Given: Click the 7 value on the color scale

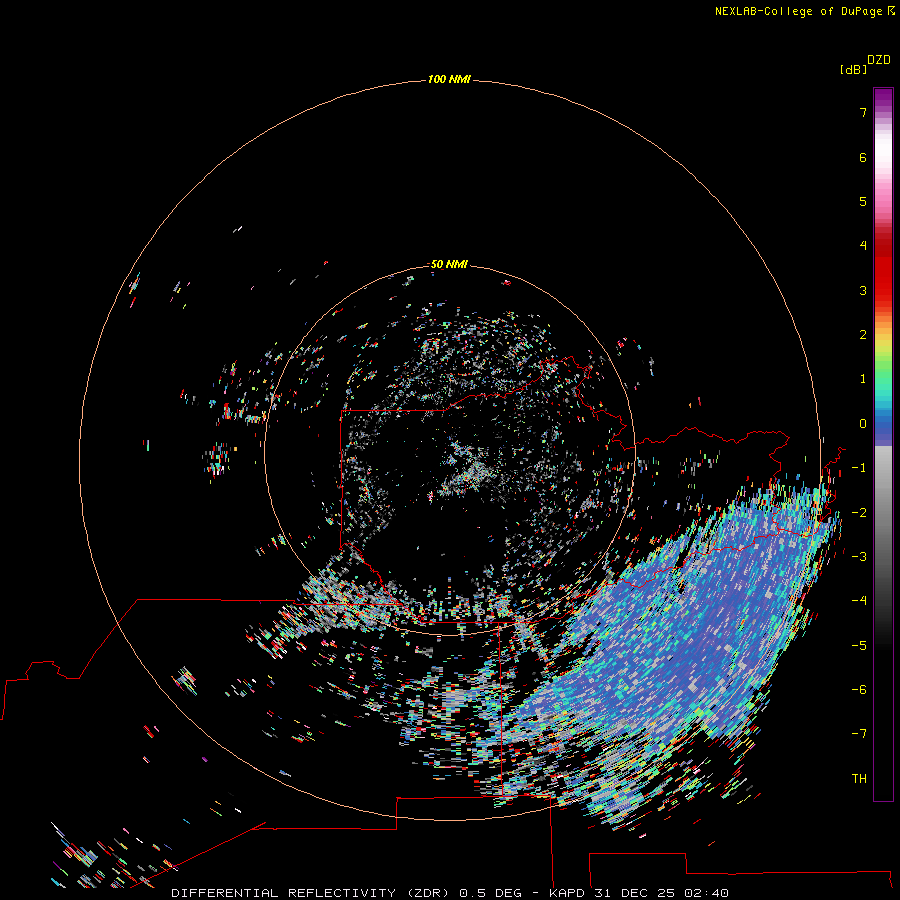Looking at the screenshot, I should [863, 112].
